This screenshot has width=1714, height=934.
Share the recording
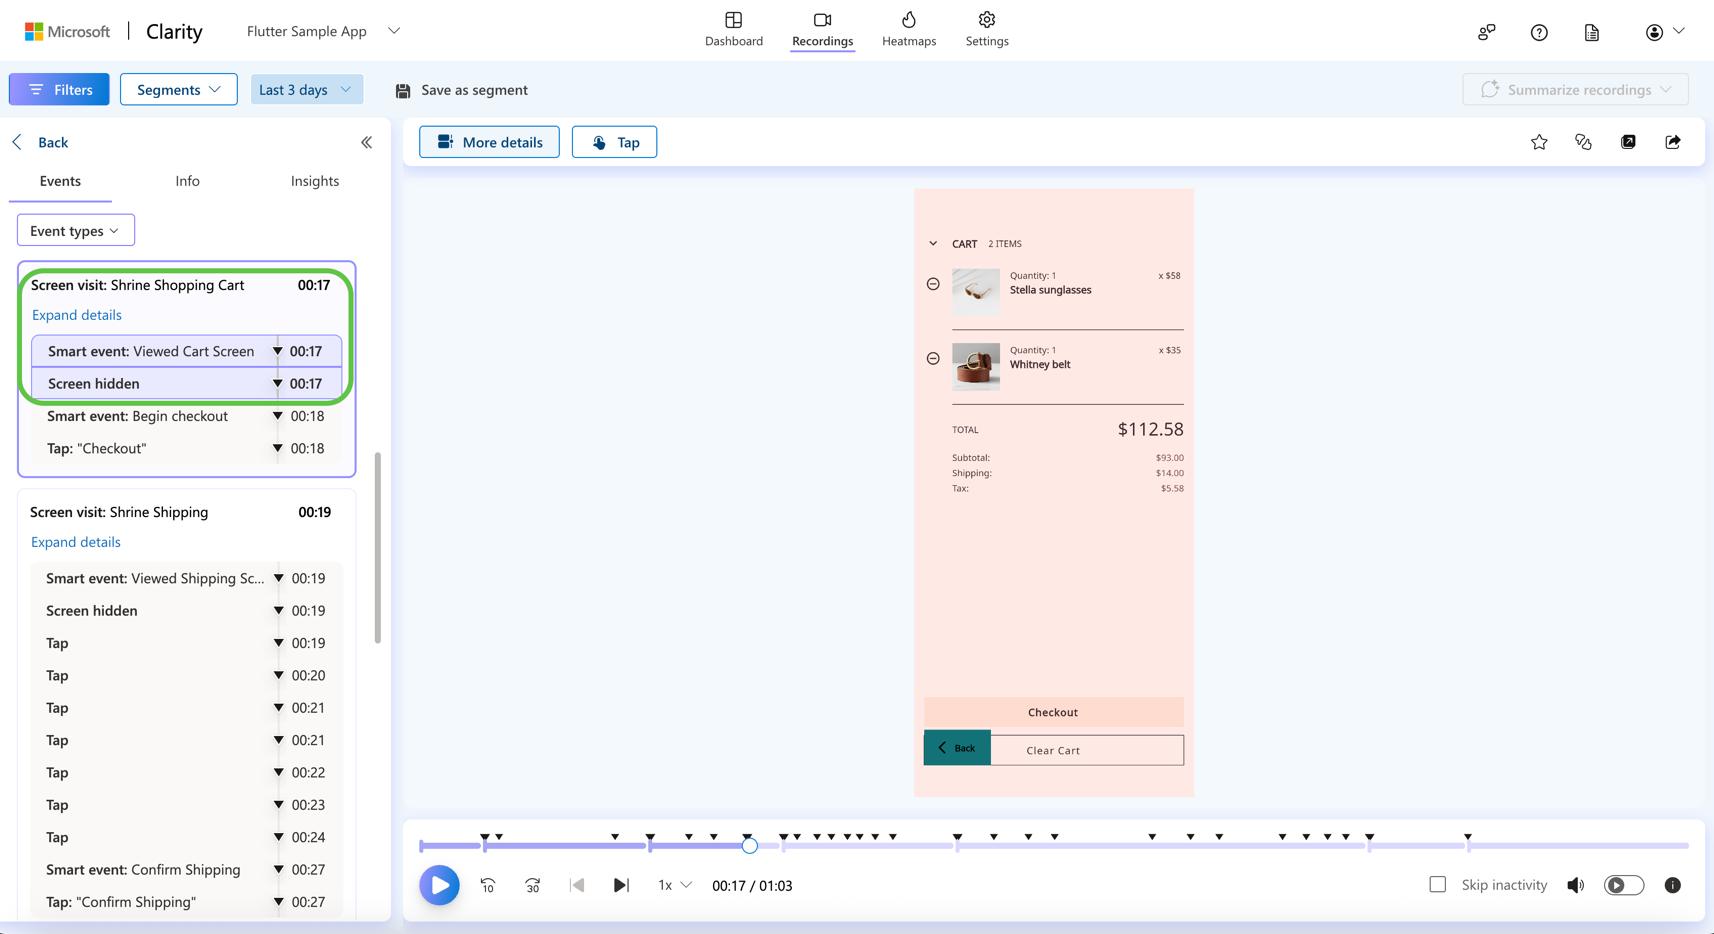click(x=1673, y=142)
